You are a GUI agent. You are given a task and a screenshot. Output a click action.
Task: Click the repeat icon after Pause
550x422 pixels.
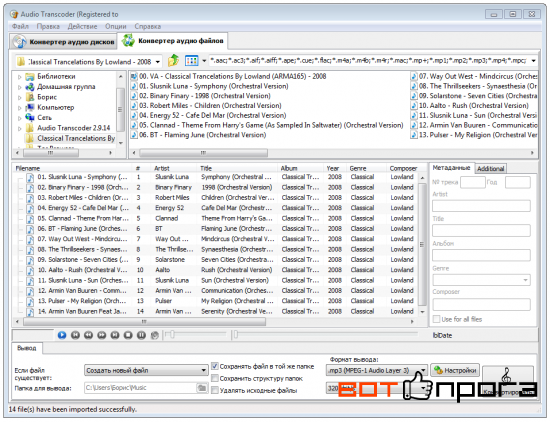click(155, 335)
